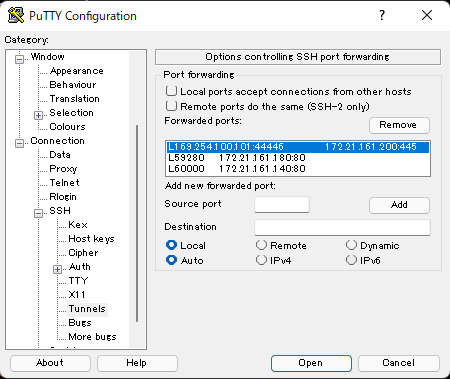The width and height of the screenshot is (450, 379).
Task: Toggle 'Remote ports do the same' checkbox
Action: click(171, 106)
